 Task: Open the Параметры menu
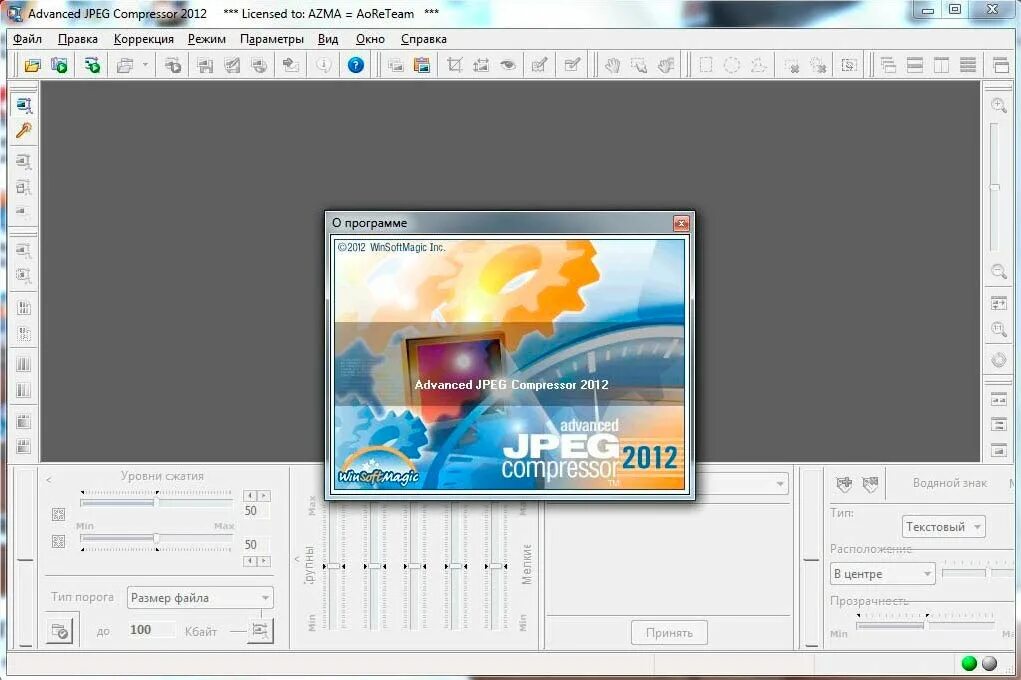coord(272,39)
